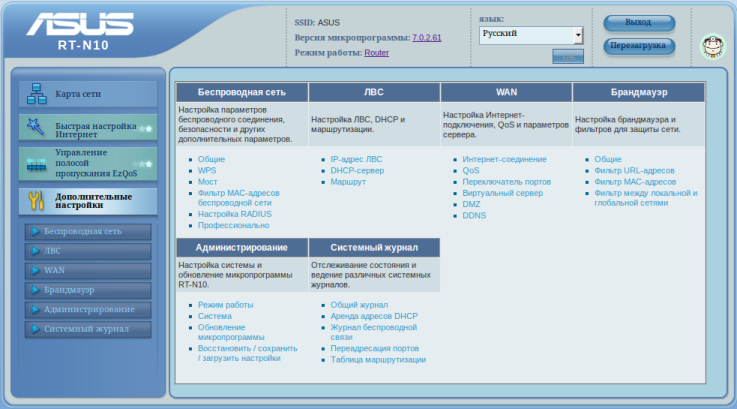Click the wrench tools icon
737x409 pixels.
(x=36, y=201)
